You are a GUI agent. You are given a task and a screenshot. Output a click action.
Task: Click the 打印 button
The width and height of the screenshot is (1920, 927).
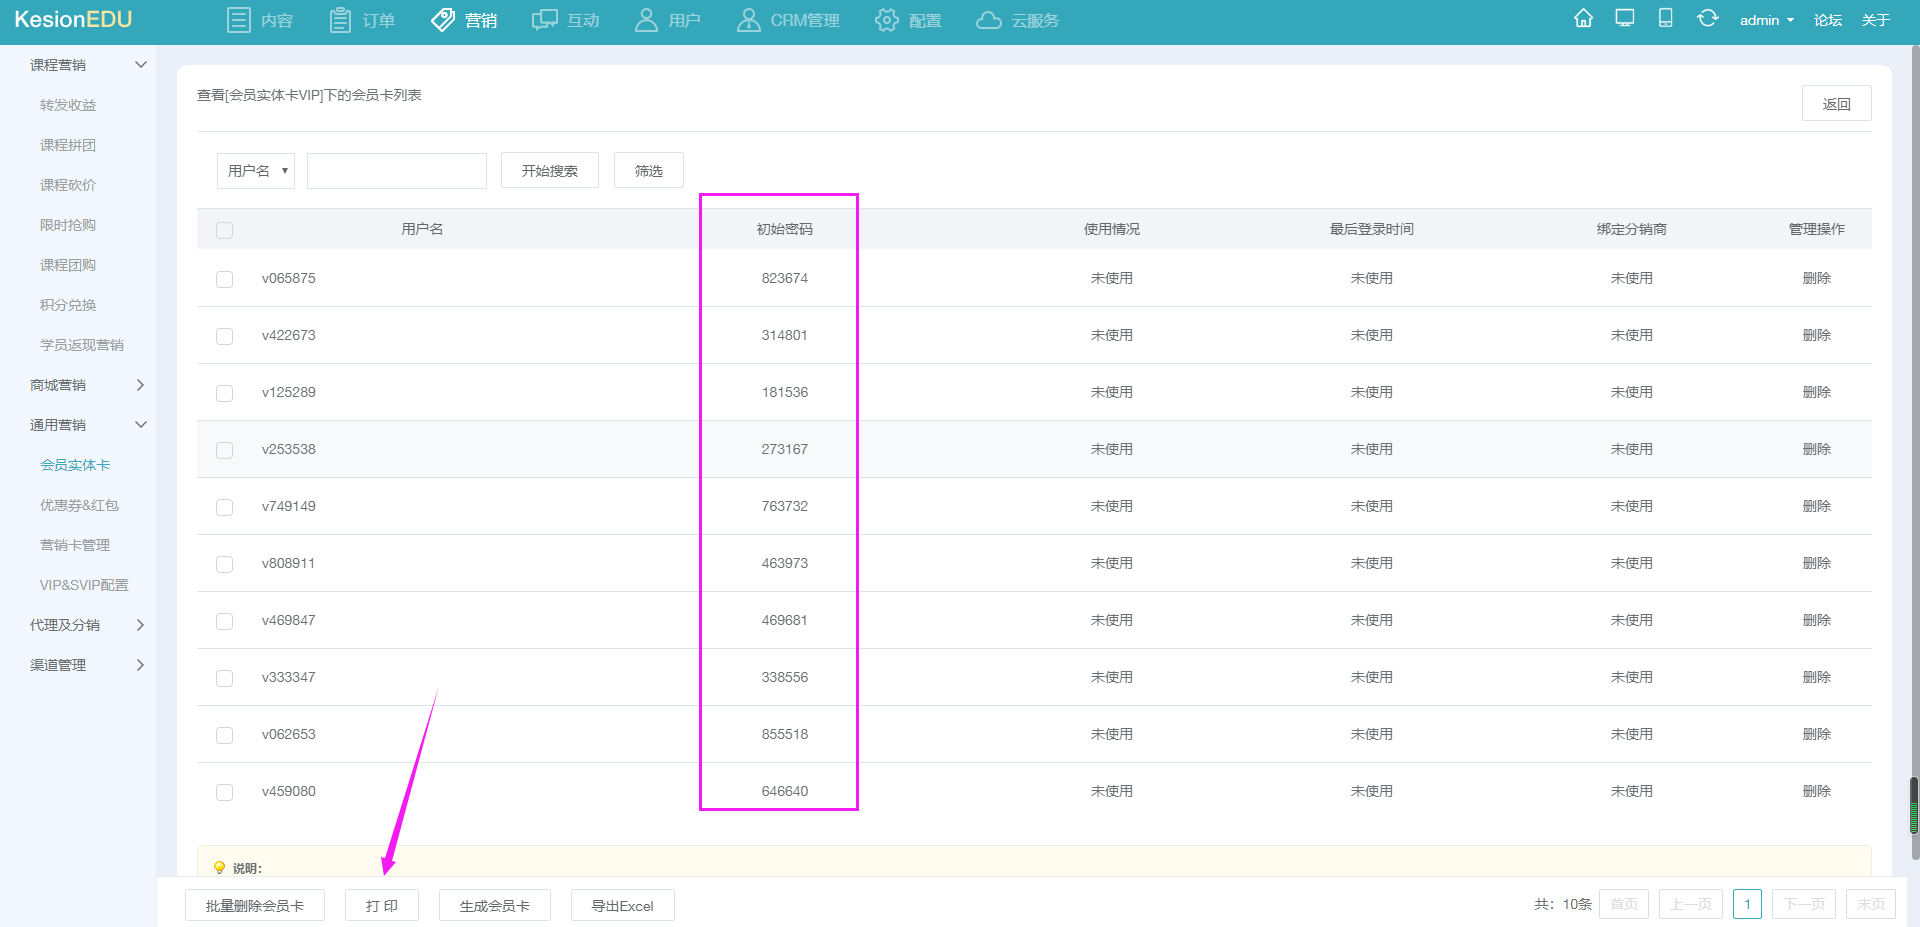coord(382,905)
